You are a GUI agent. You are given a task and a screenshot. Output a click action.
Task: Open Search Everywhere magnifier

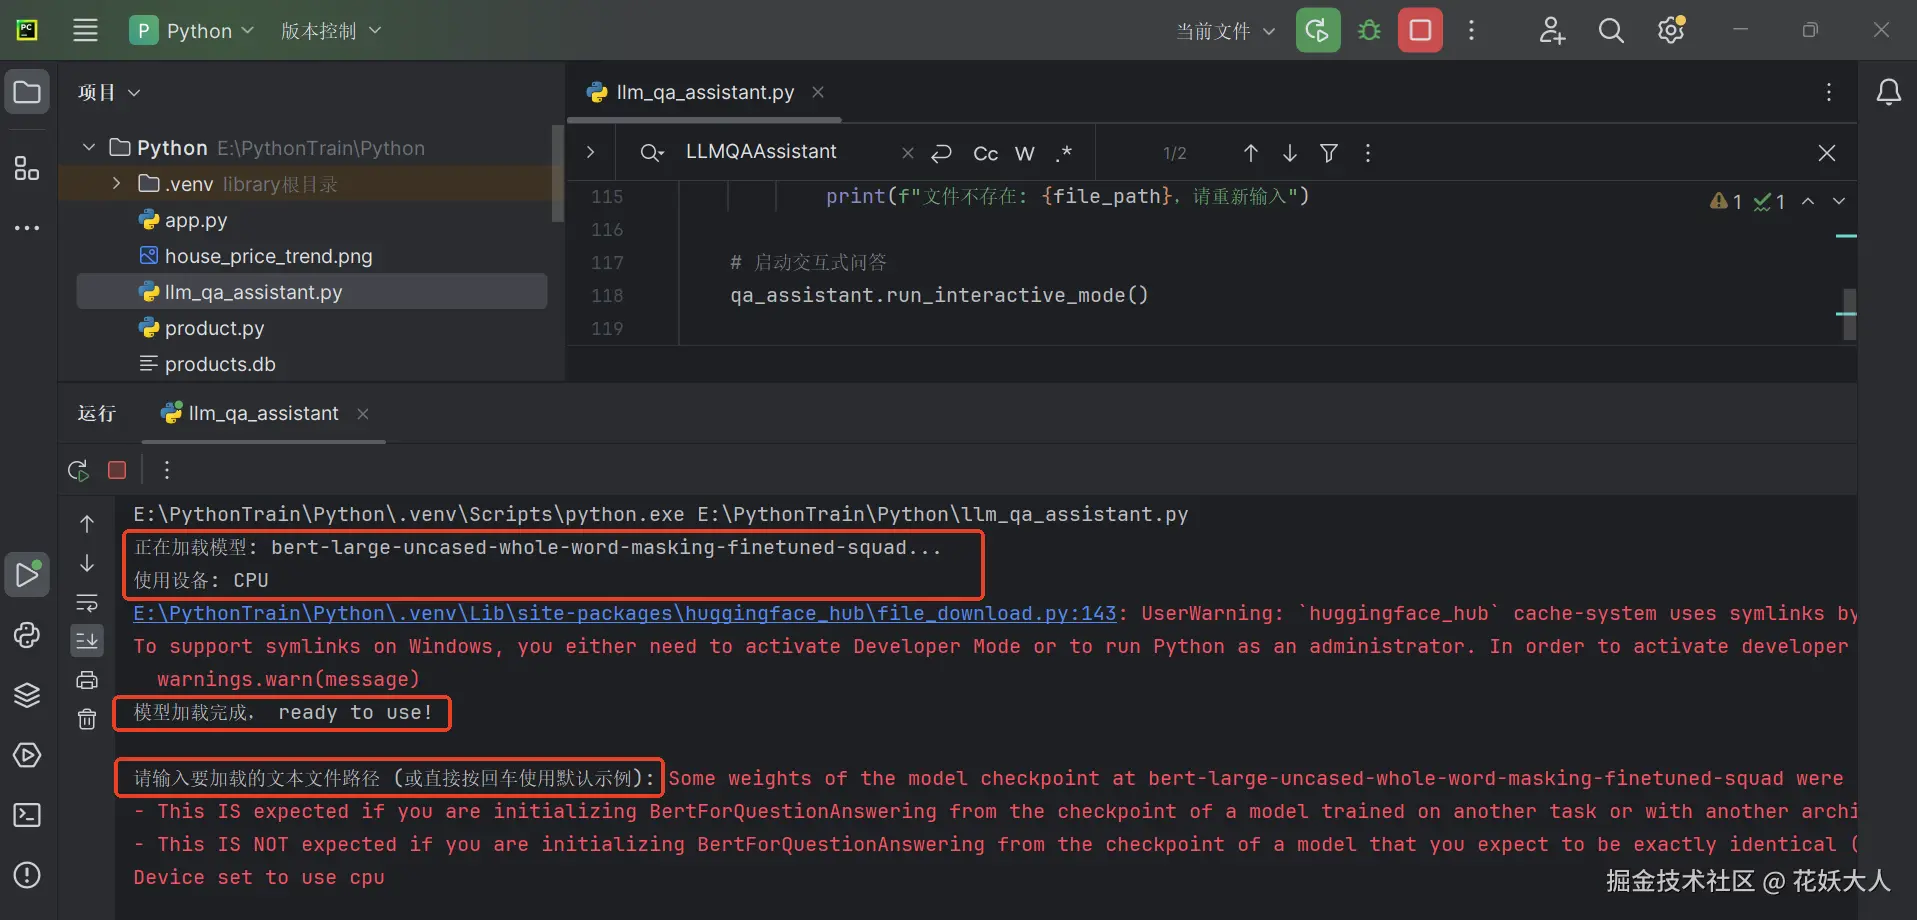pyautogui.click(x=1610, y=31)
